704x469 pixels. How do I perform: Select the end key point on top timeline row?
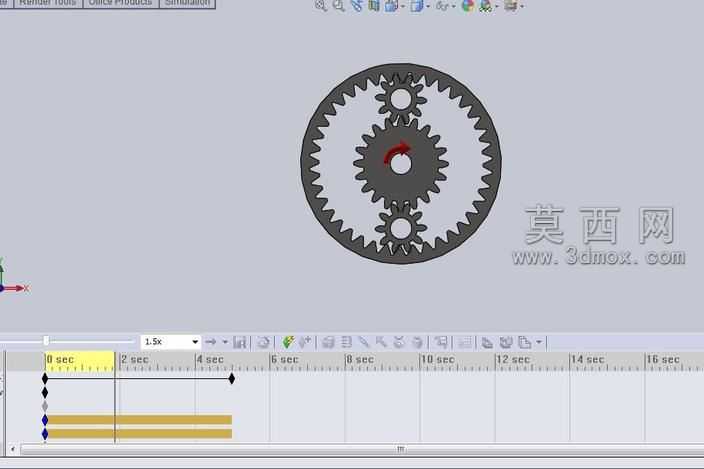coord(232,379)
